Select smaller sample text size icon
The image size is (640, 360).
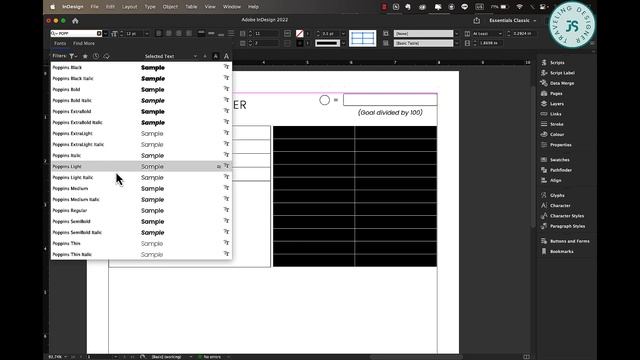[x=205, y=56]
